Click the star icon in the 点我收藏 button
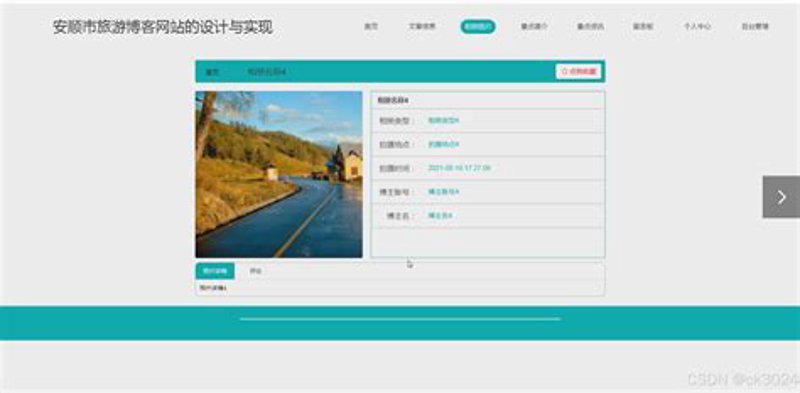This screenshot has width=800, height=393. point(564,72)
